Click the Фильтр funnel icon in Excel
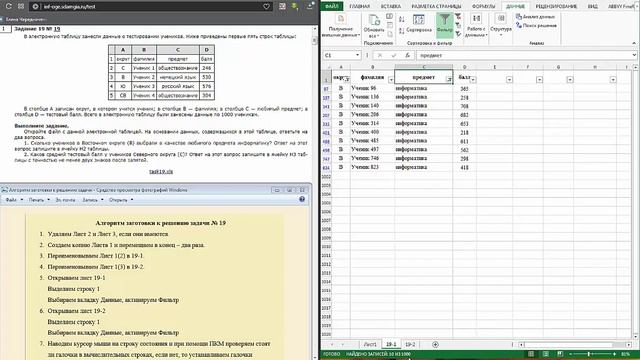This screenshot has height=360, width=640. click(x=444, y=20)
